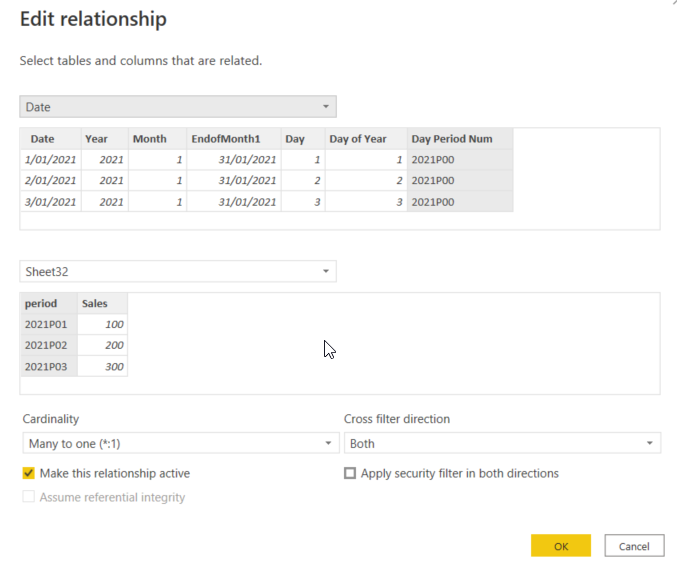Click 31/01/2021 in the 2/01/2021 row
Viewport: 677px width, 569px height.
click(x=234, y=180)
